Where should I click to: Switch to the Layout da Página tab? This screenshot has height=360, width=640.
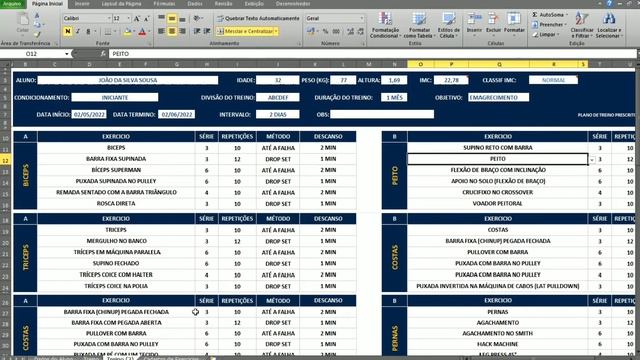tap(121, 4)
